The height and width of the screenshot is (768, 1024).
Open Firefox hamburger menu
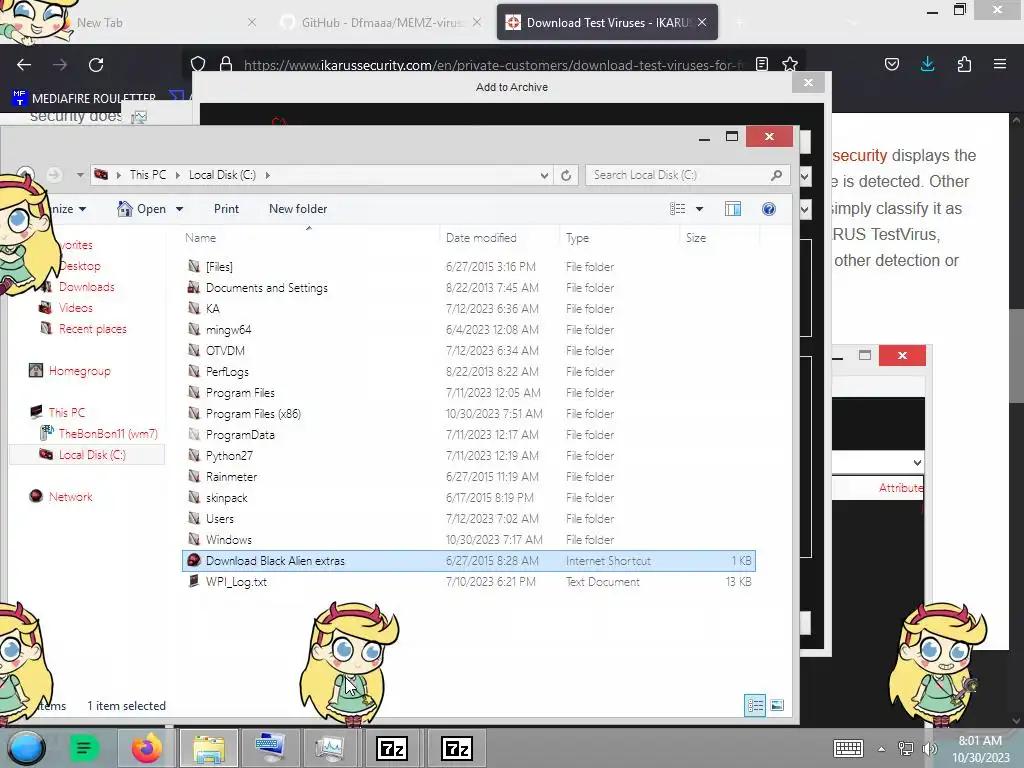[999, 64]
